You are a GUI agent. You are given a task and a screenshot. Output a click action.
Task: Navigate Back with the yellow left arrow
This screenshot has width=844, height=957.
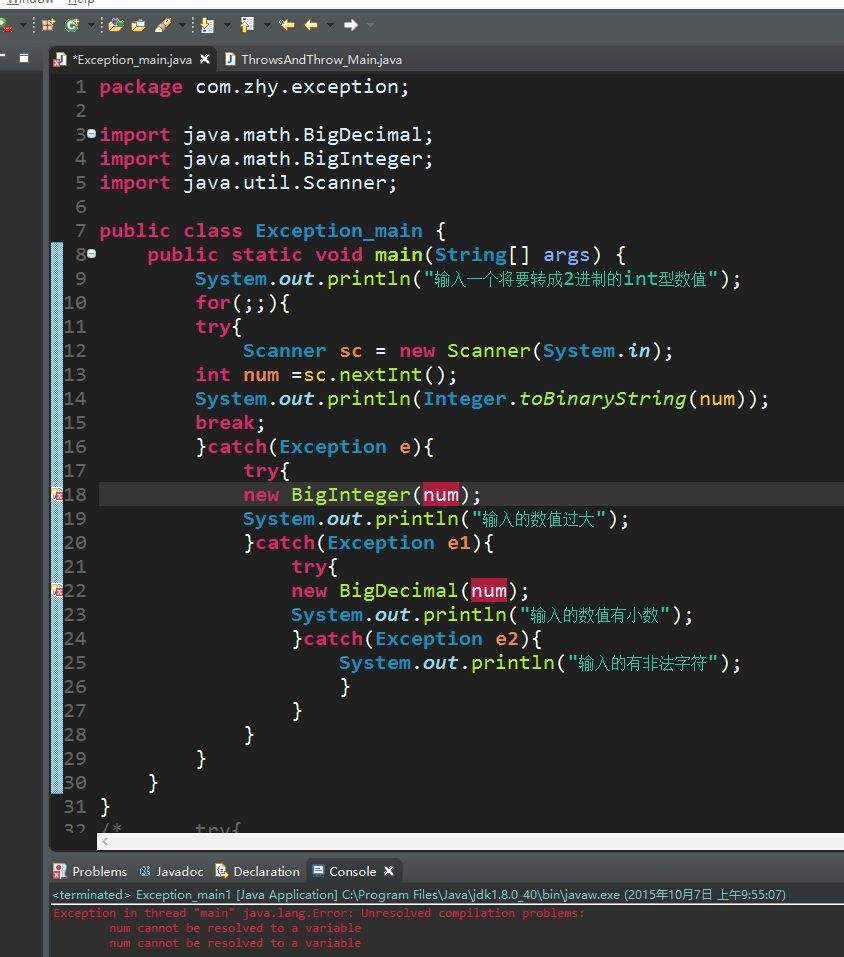[311, 25]
